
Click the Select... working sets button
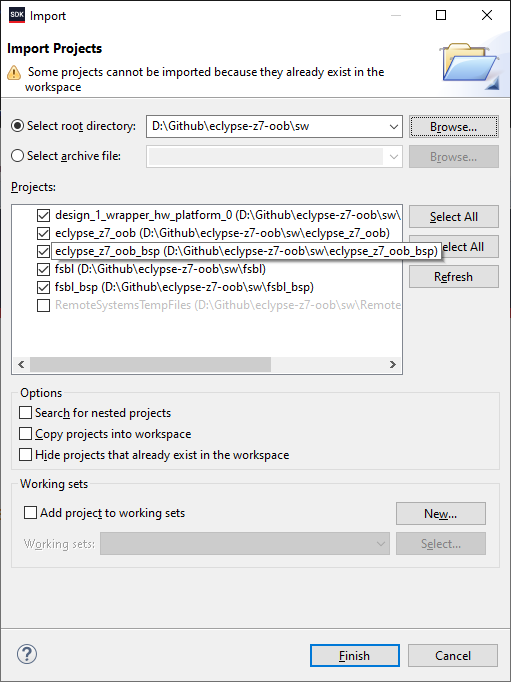click(x=441, y=544)
